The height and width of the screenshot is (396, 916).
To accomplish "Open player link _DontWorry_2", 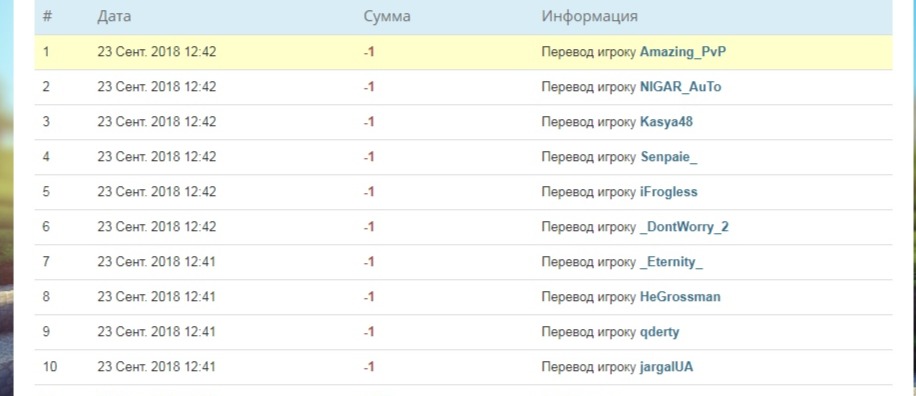I will coord(684,227).
